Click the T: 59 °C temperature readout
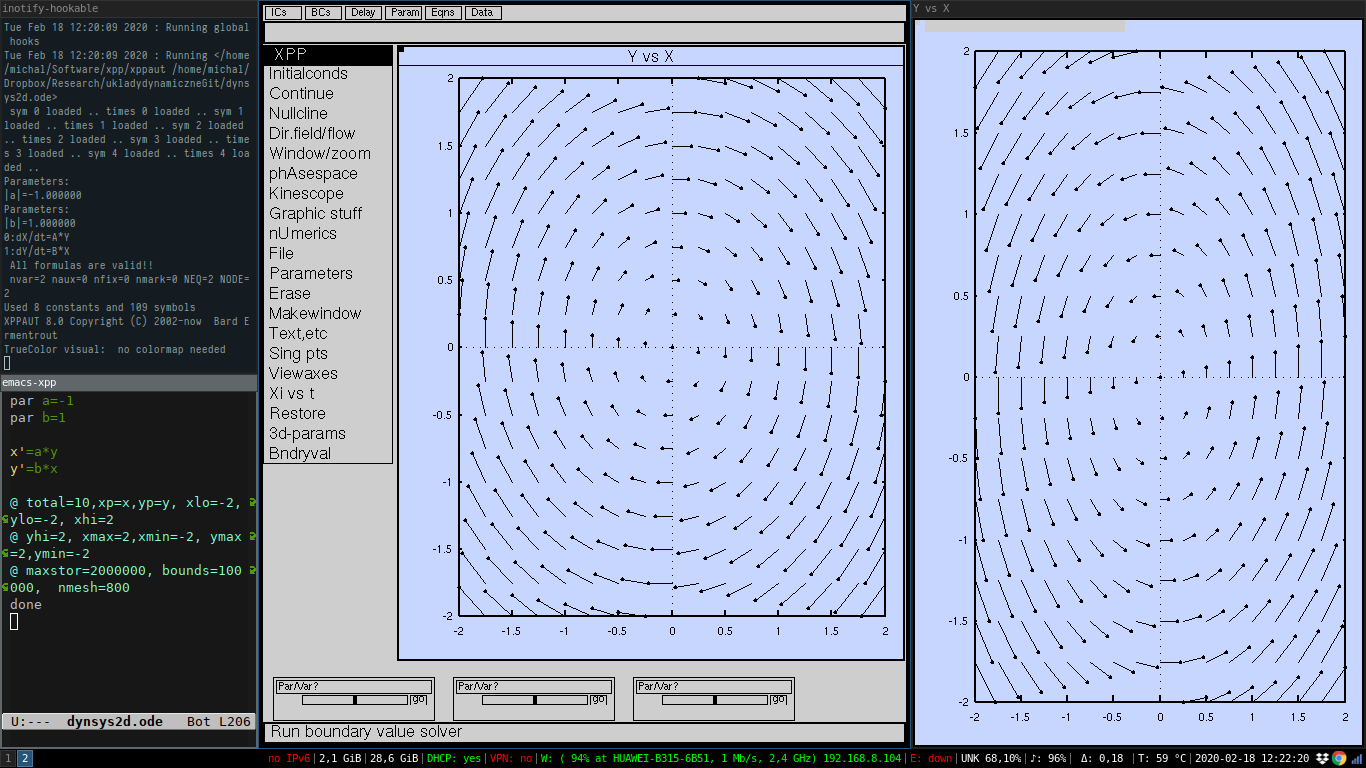 (1161, 759)
